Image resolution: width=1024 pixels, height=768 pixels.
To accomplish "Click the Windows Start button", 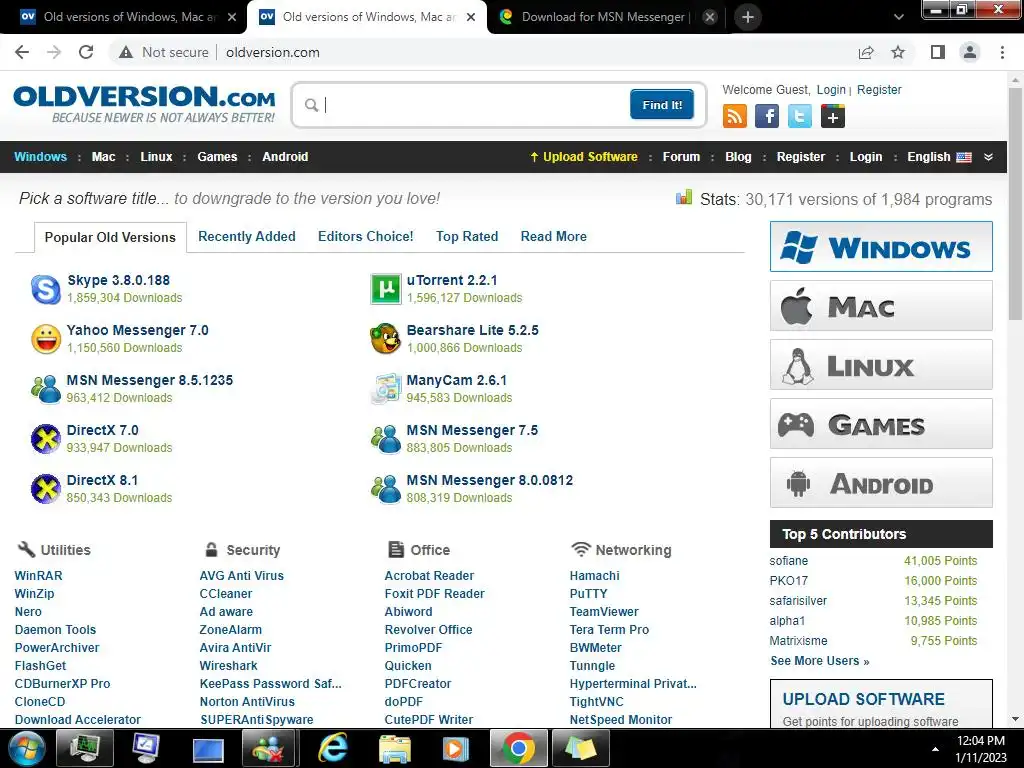I will tap(27, 748).
